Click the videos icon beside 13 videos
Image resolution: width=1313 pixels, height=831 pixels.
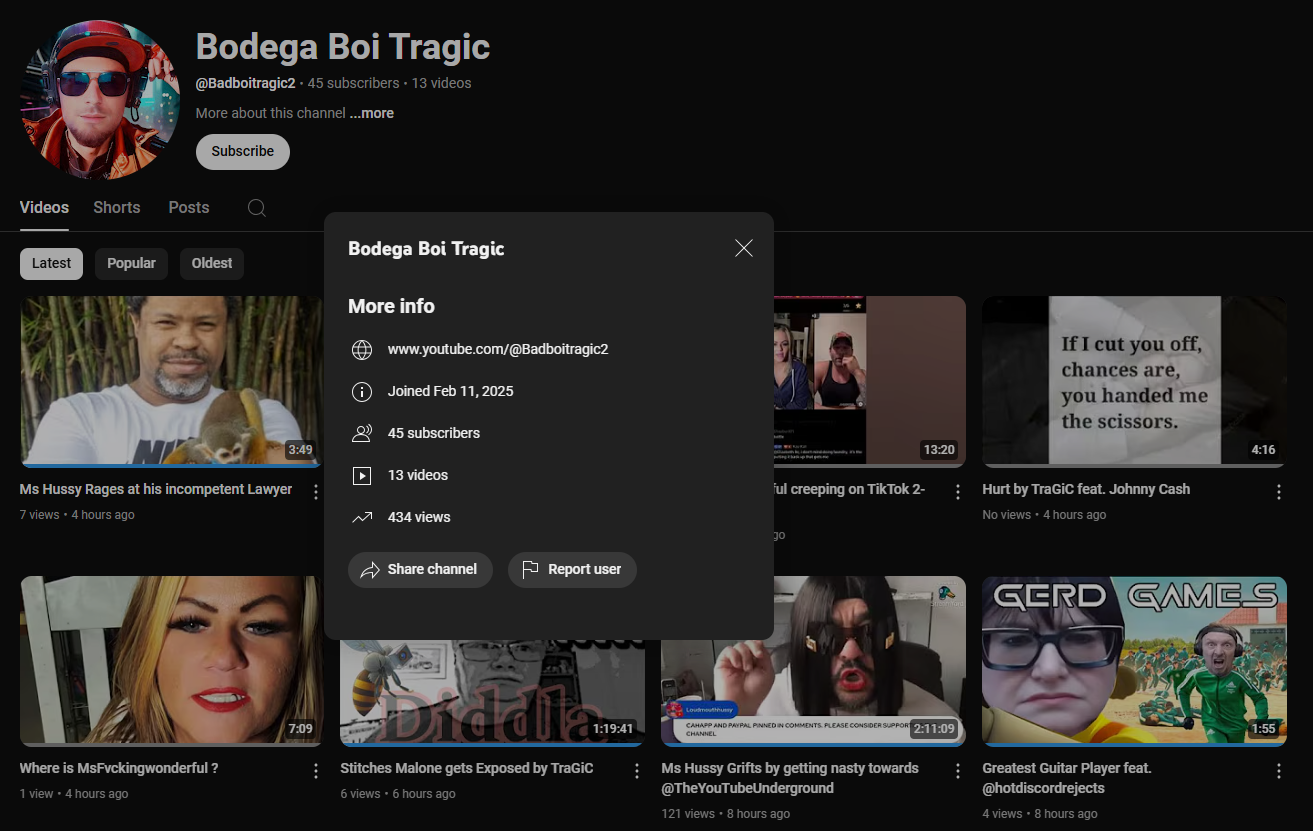pos(362,475)
